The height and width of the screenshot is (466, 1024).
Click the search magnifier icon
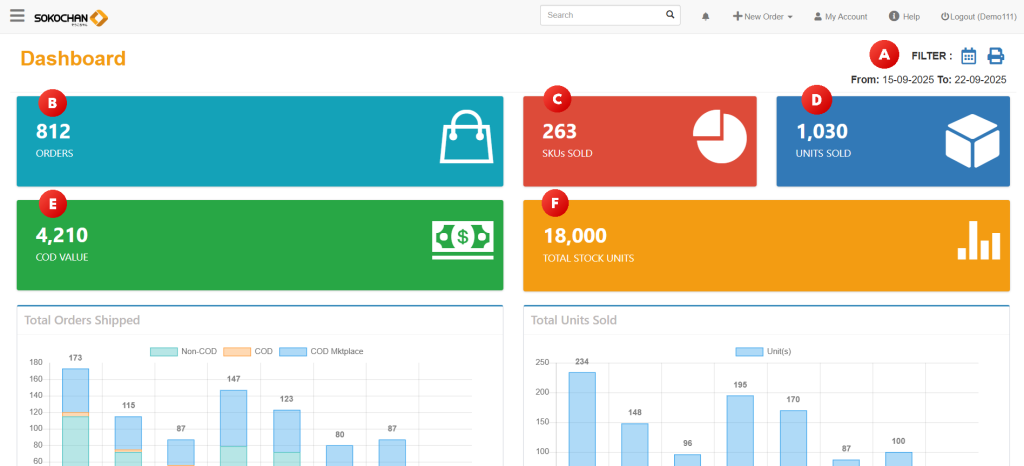tap(670, 15)
